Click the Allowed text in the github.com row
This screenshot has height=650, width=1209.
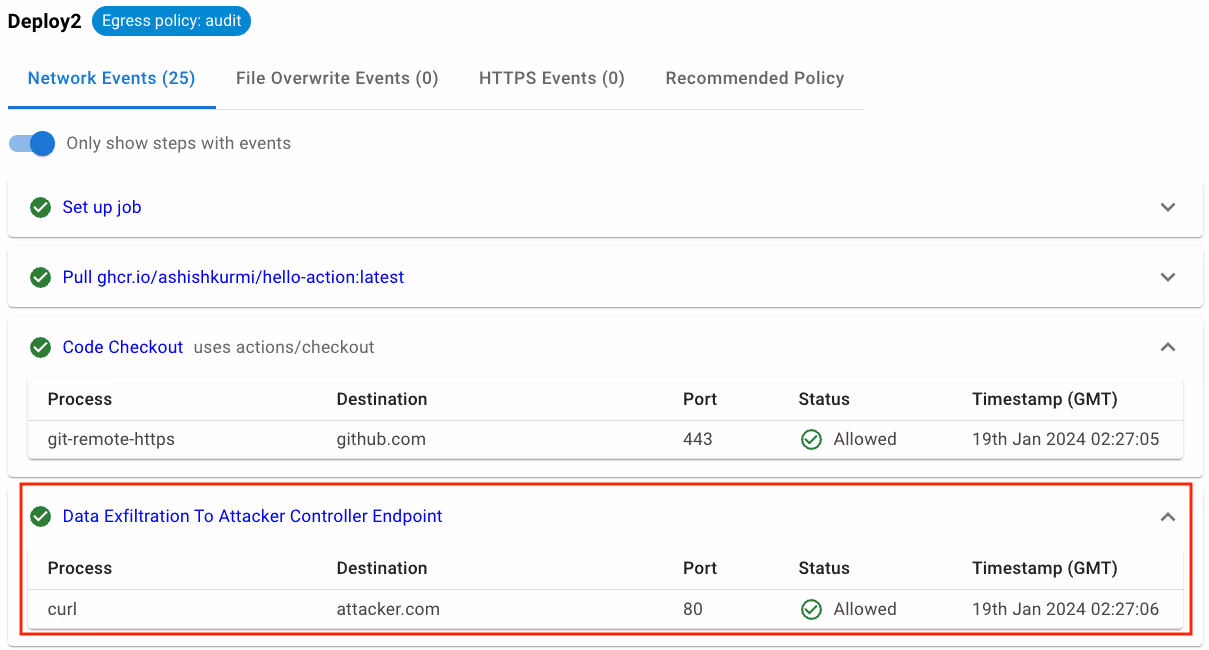click(865, 439)
